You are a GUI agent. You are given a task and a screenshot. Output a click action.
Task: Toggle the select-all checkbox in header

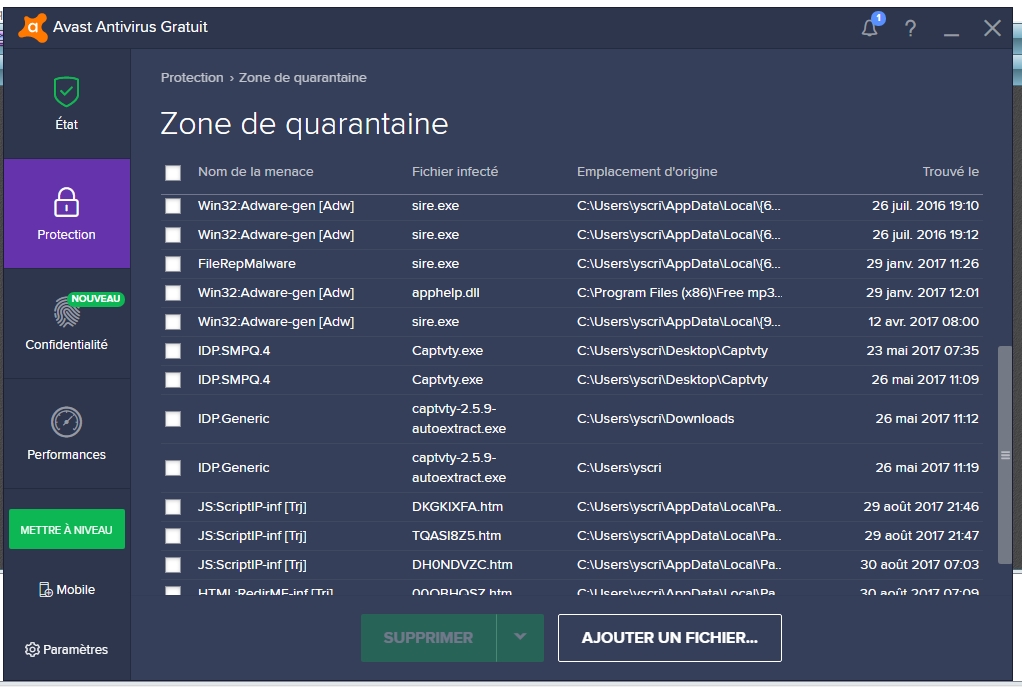173,172
